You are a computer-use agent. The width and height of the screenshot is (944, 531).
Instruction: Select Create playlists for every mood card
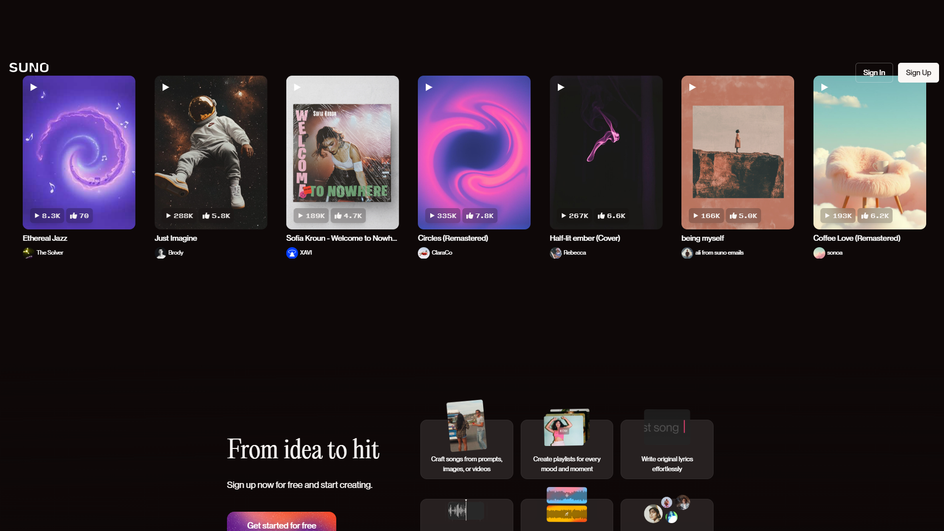click(x=567, y=449)
